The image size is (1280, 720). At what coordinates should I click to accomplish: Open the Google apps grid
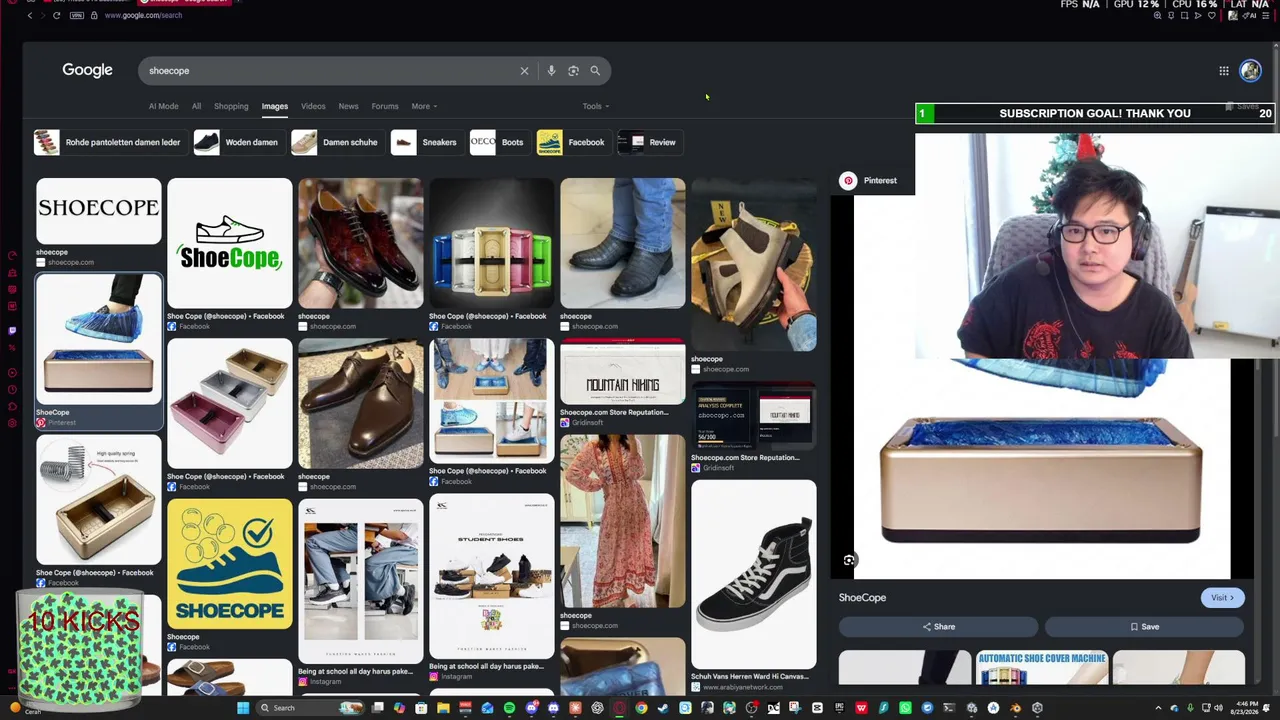(x=1224, y=71)
